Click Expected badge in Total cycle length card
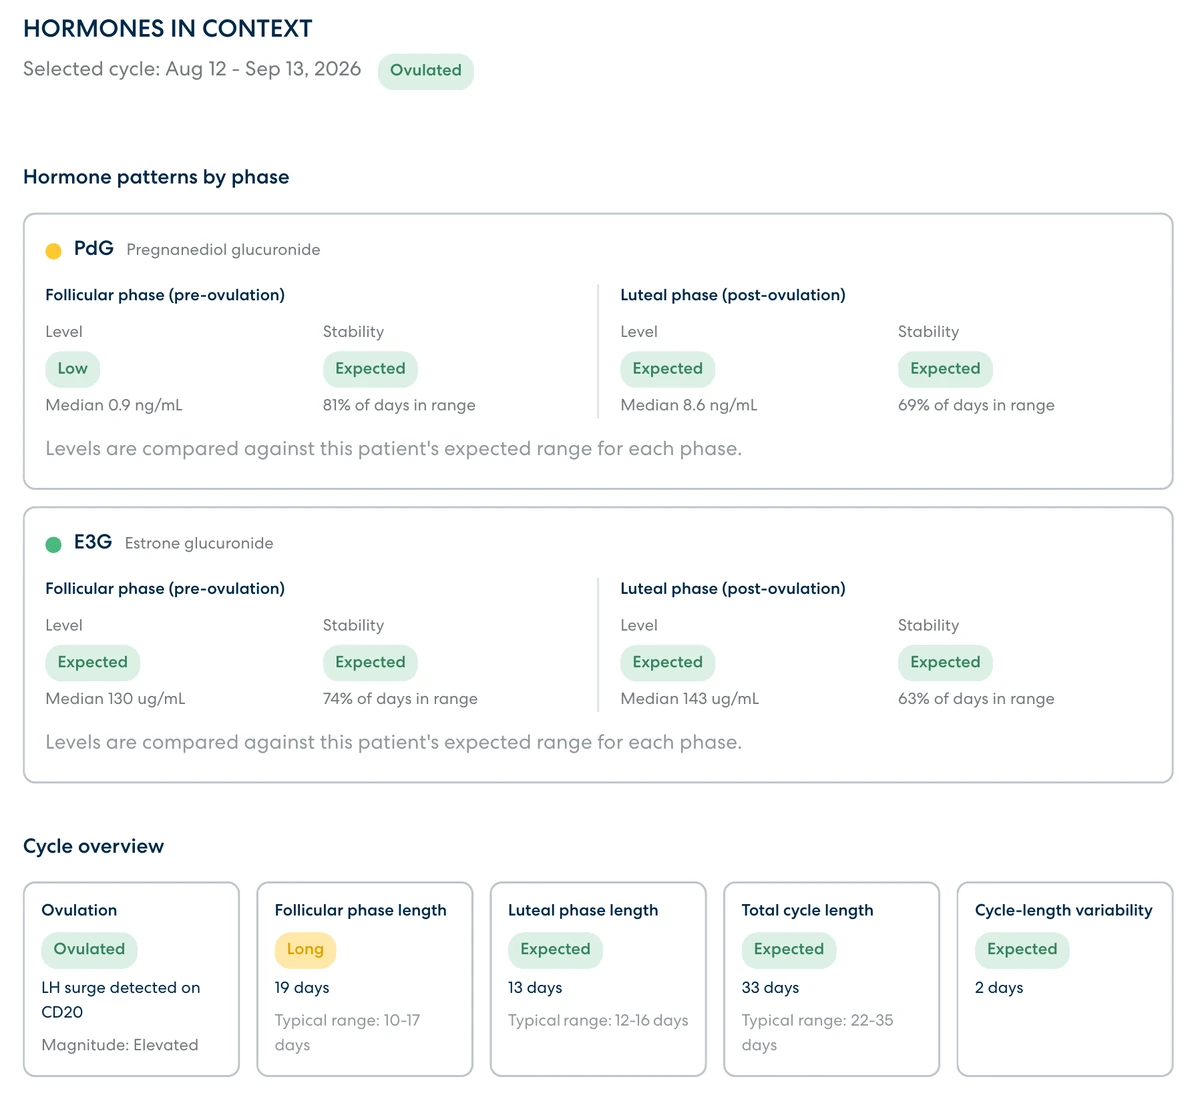Screen dimensions: 1200x1101 (789, 950)
